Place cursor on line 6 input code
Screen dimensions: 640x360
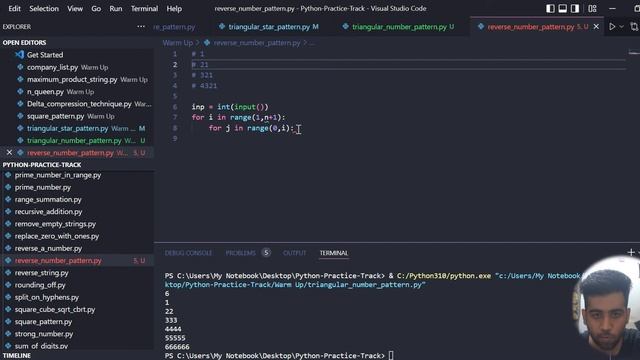[x=230, y=107]
